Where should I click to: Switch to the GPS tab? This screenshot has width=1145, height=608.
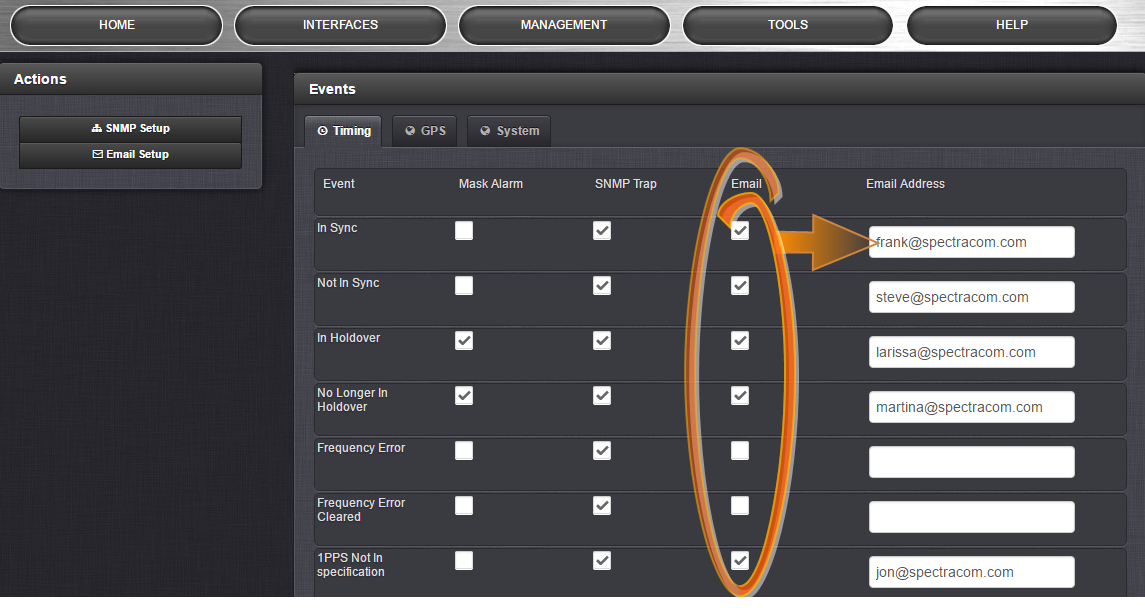424,131
